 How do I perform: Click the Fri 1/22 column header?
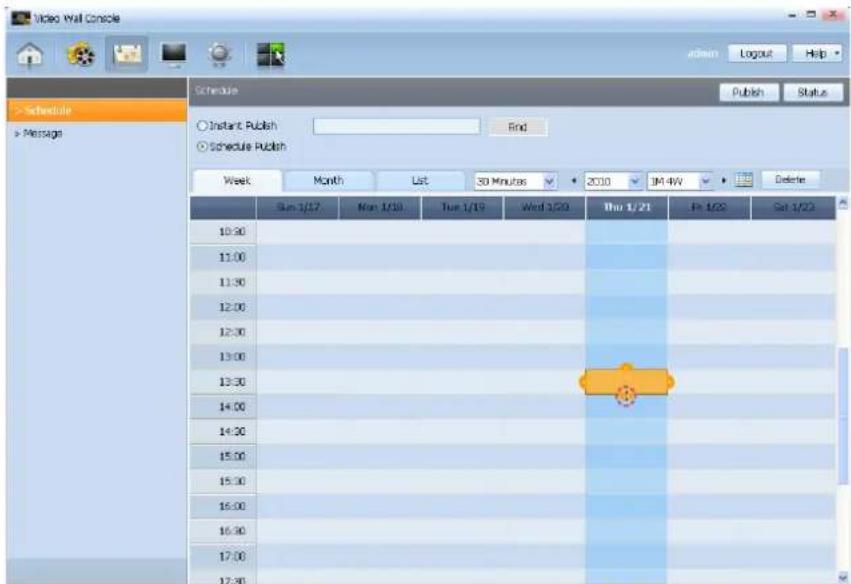(x=709, y=207)
